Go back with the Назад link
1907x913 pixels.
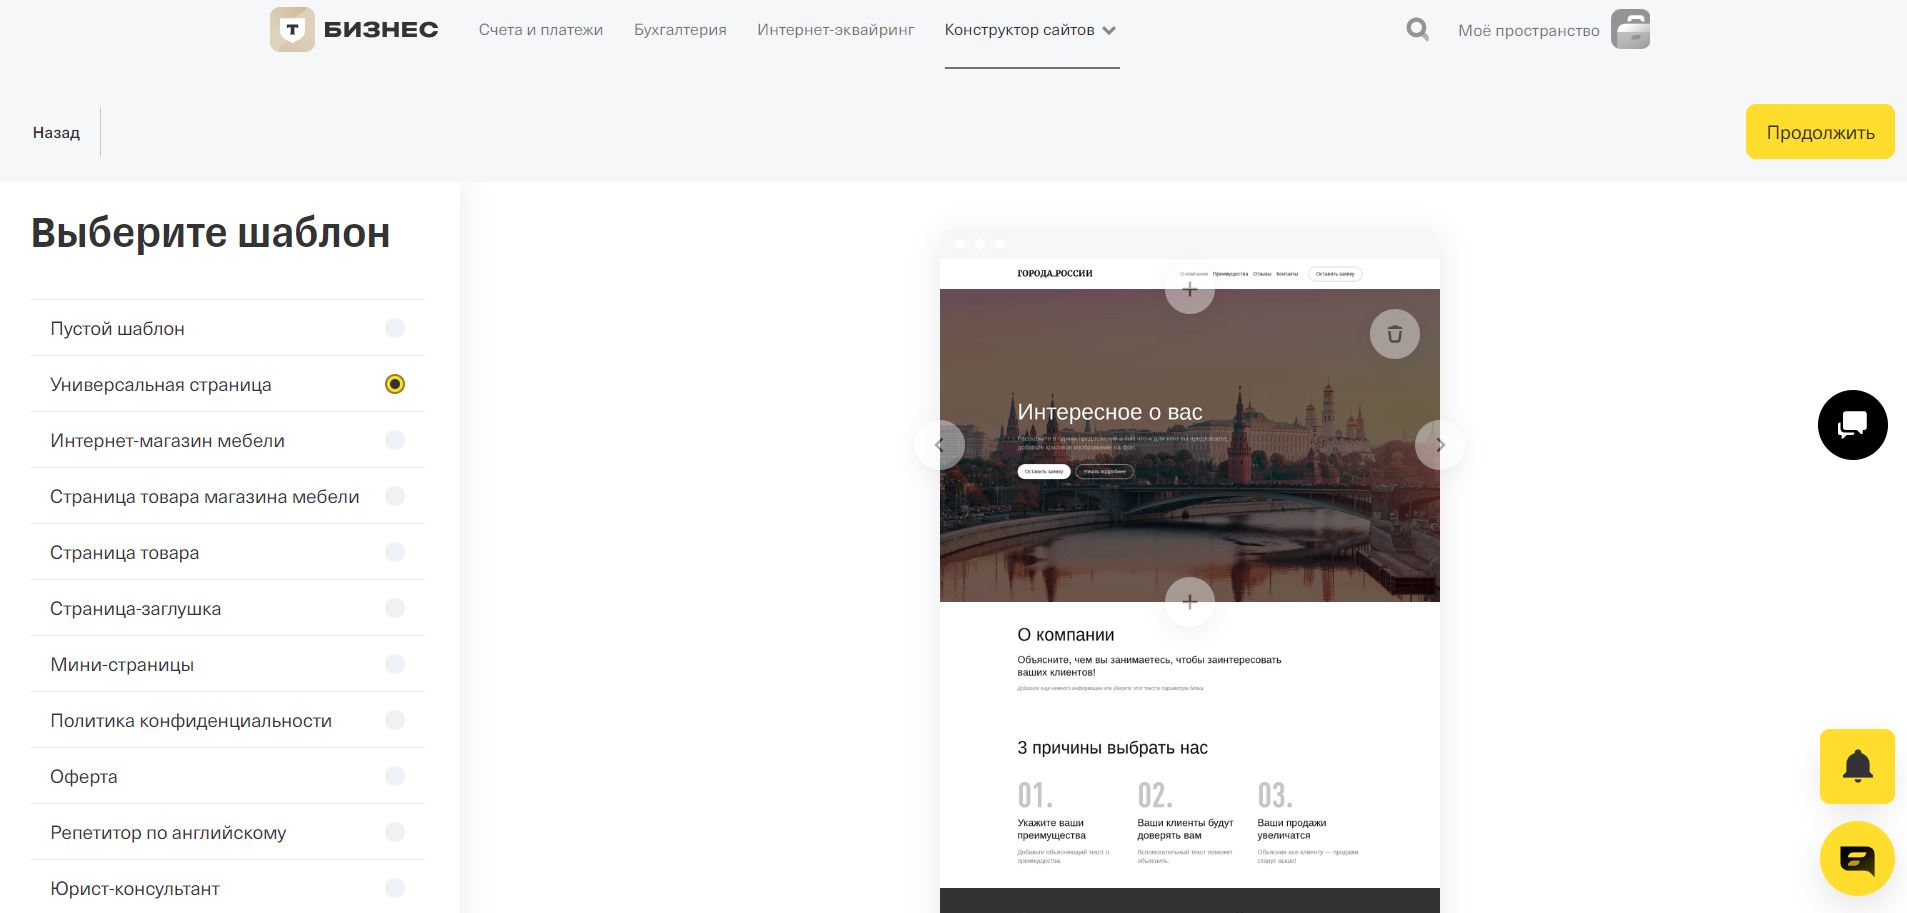point(56,132)
